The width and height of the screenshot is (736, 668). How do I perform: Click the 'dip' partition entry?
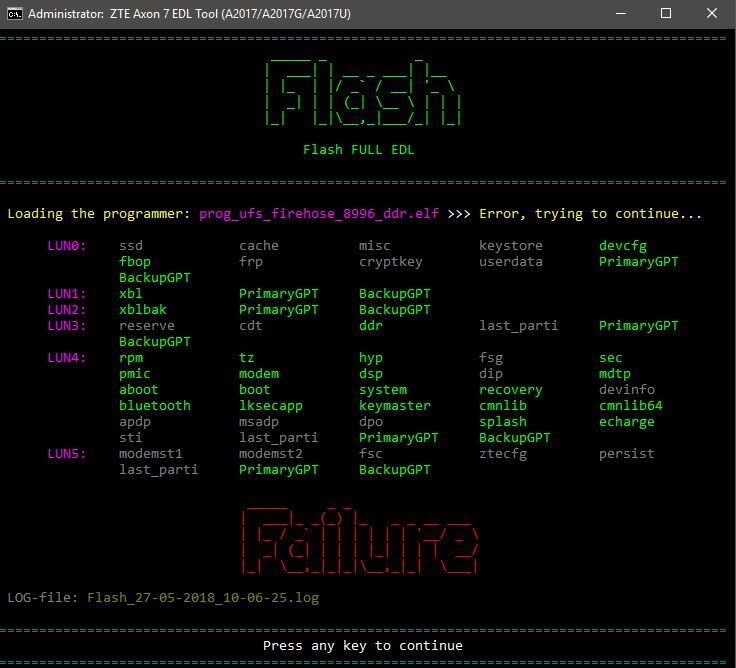(491, 374)
